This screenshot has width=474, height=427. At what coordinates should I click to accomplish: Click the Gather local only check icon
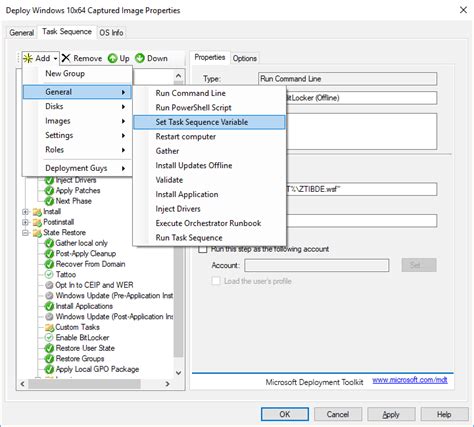click(49, 243)
